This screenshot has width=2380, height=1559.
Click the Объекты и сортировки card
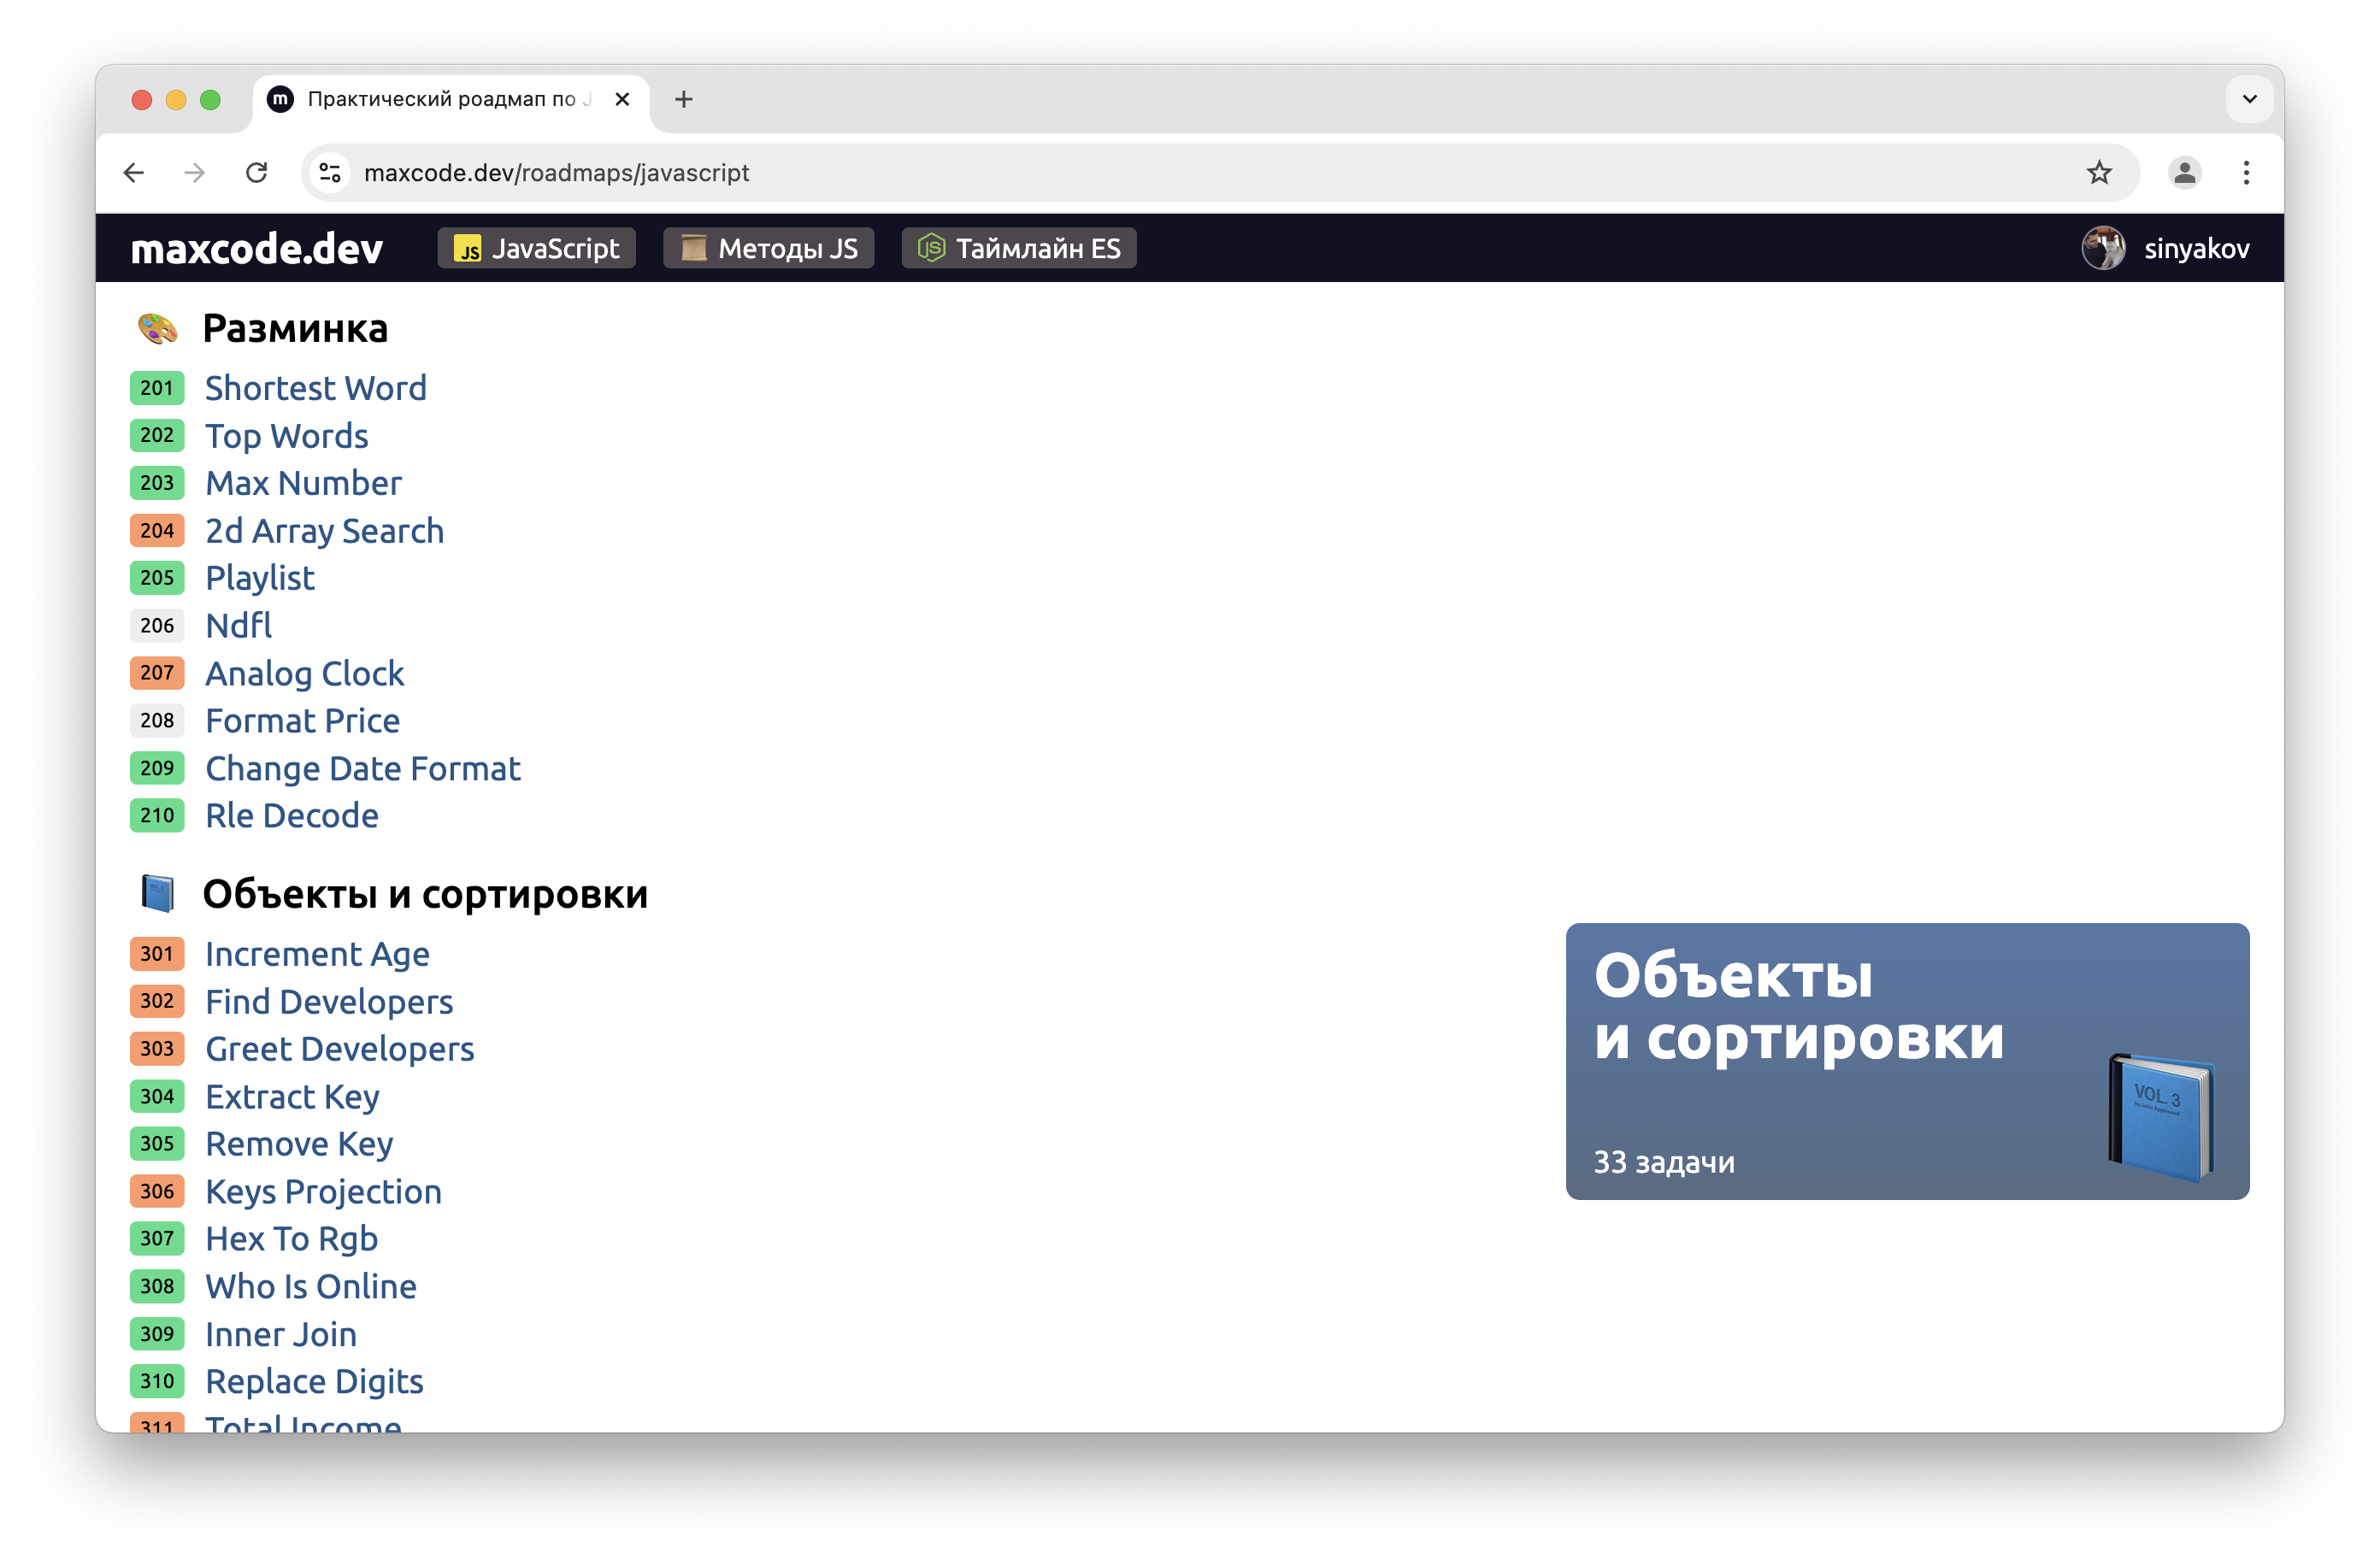[x=1906, y=1060]
